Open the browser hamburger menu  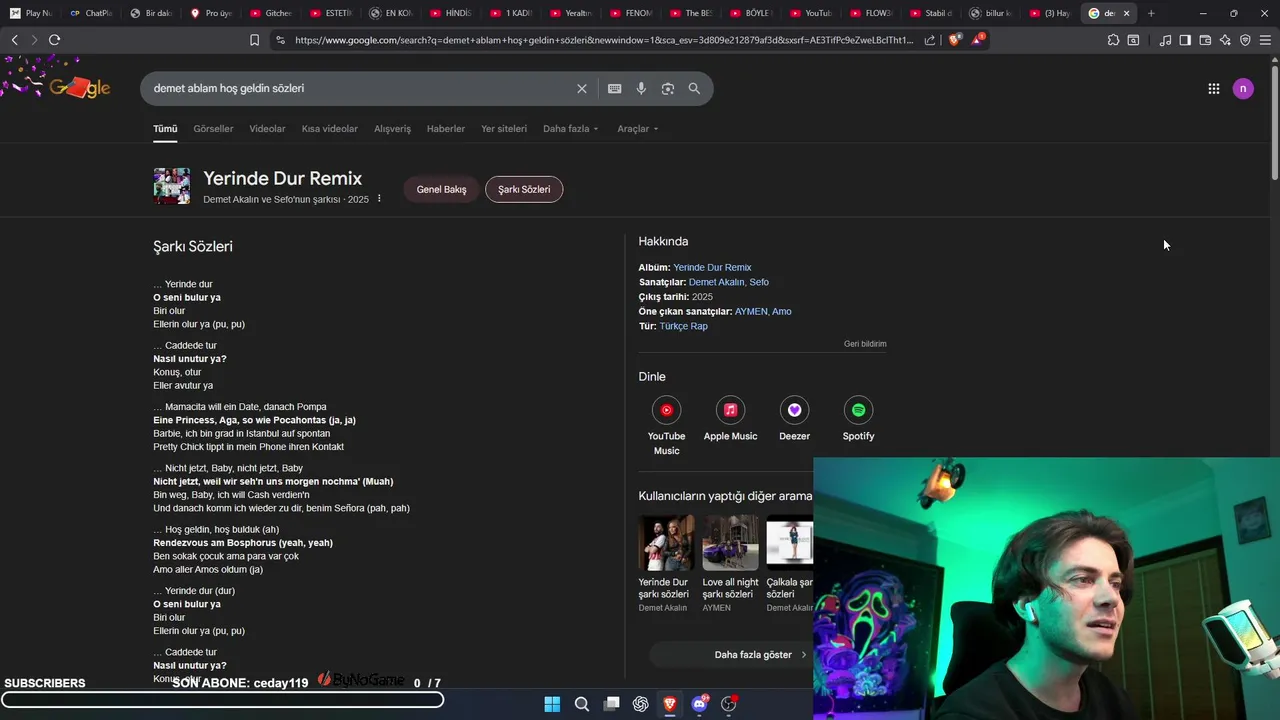click(1265, 40)
